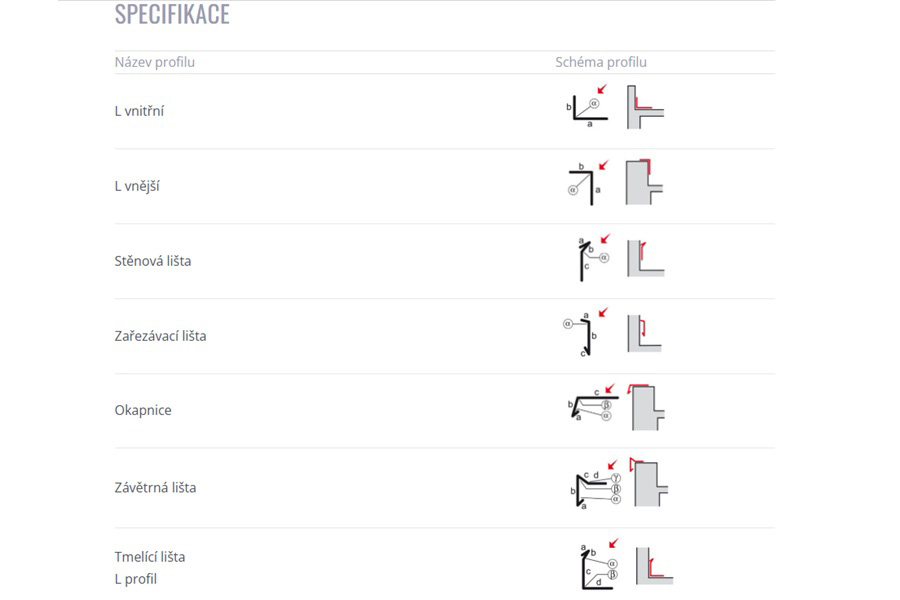900x600 pixels.
Task: Click the SPECIFIKACE heading
Action: 172,14
